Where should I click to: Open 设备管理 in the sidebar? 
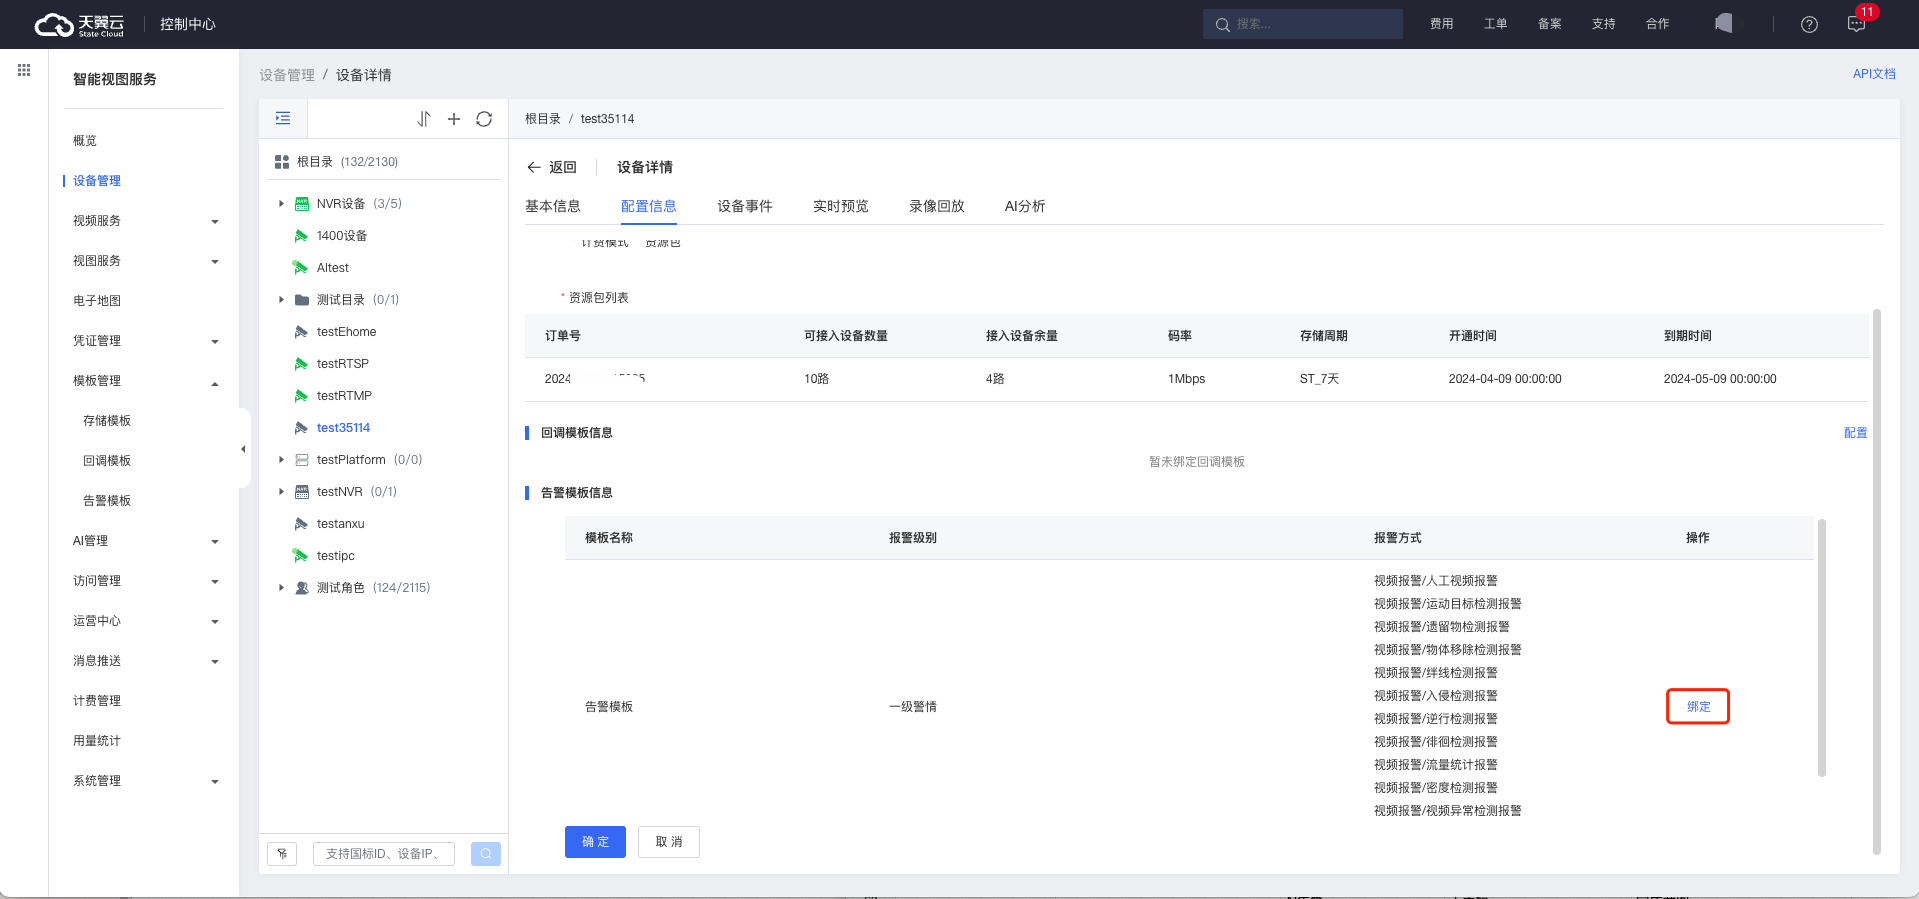(x=97, y=181)
